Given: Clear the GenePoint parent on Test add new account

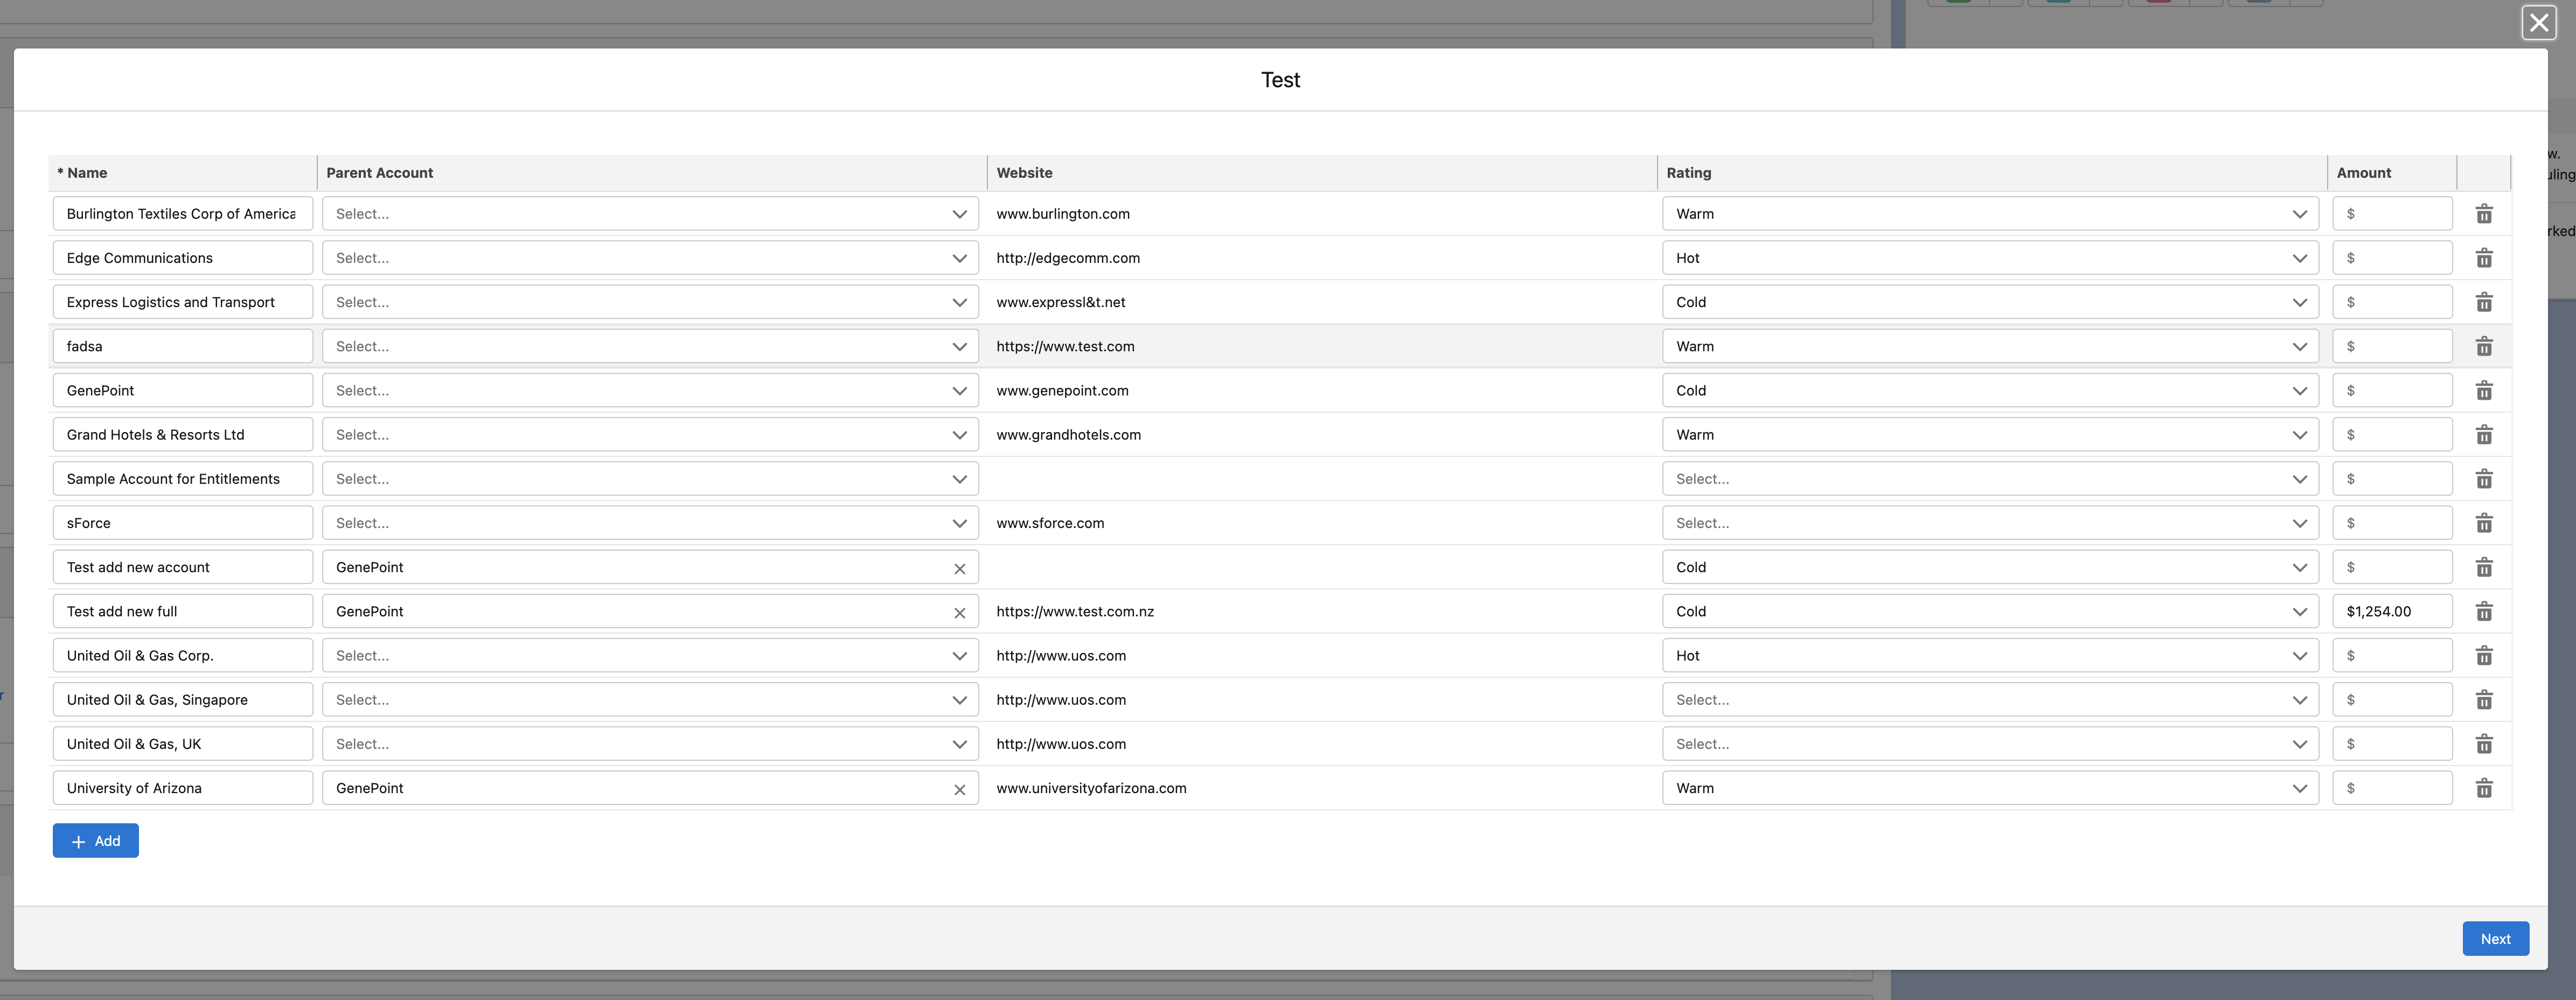Looking at the screenshot, I should point(959,568).
